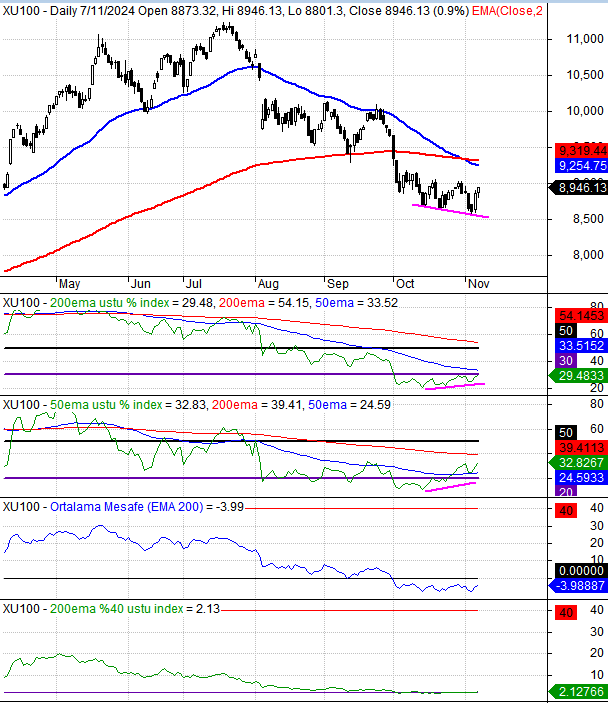
Task: Click the '200ema %40 ustu index' pane title
Action: [117, 609]
